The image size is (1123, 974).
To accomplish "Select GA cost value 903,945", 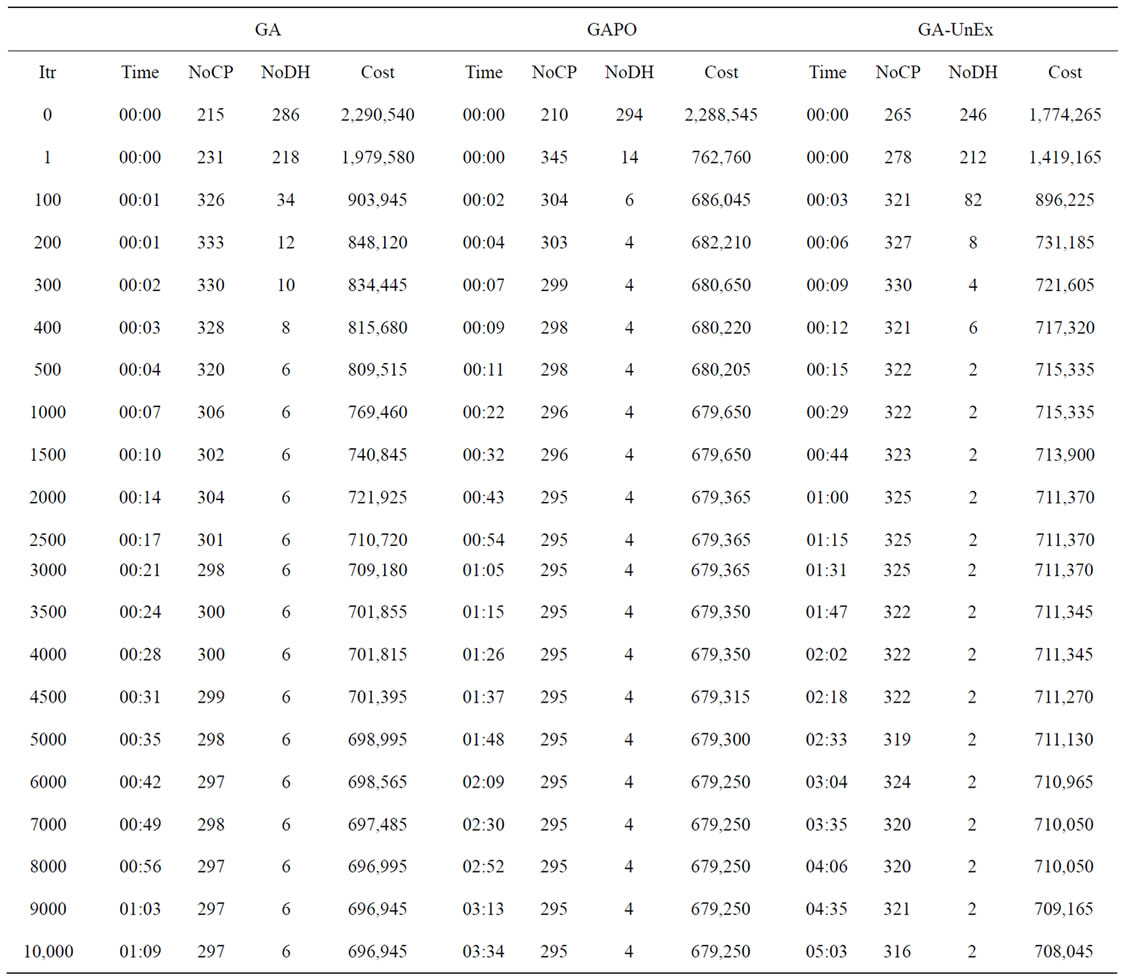I will pos(377,199).
